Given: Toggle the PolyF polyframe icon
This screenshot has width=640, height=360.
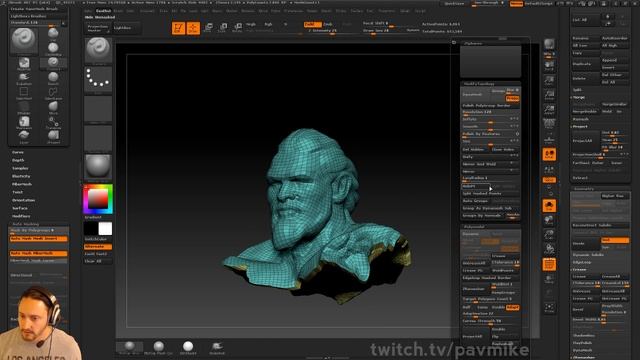Looking at the screenshot, I should click(549, 264).
